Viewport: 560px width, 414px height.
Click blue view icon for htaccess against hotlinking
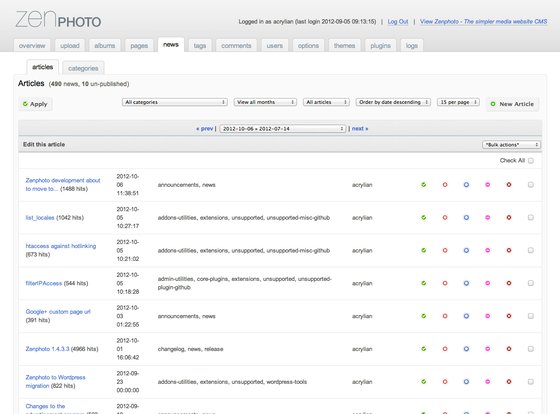pyautogui.click(x=466, y=250)
